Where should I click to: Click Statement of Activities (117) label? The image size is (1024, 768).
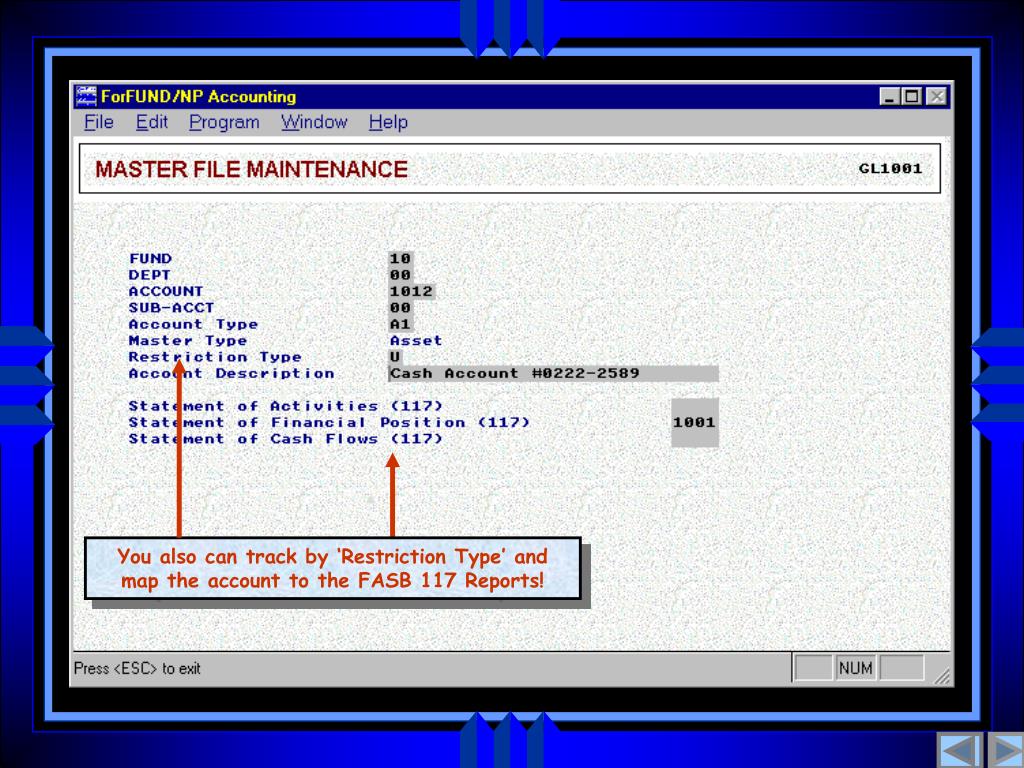click(x=285, y=406)
